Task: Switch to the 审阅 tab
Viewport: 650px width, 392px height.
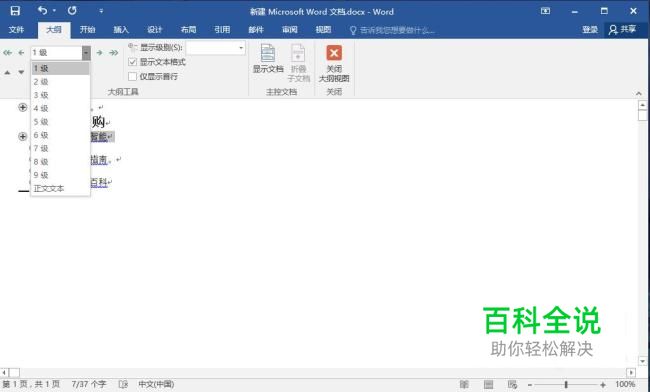Action: (289, 30)
